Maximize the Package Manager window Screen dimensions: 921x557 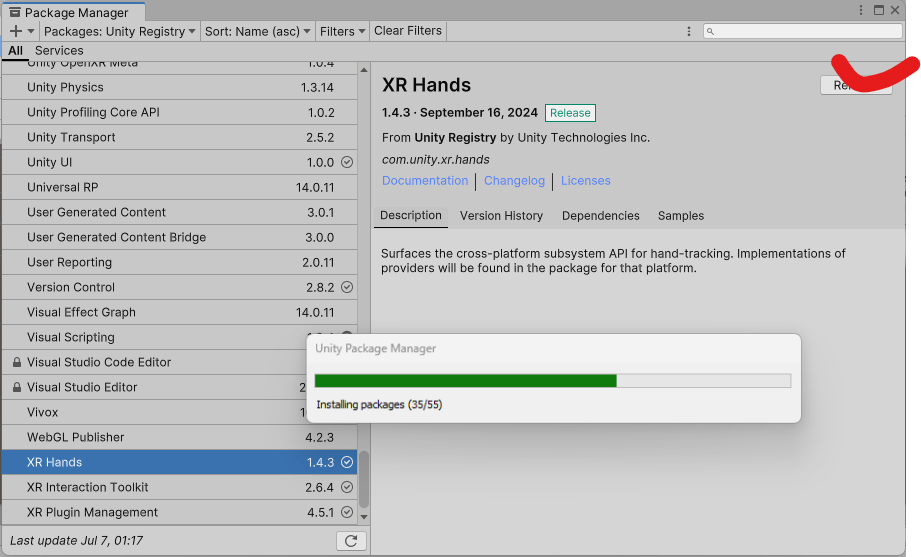pyautogui.click(x=879, y=10)
